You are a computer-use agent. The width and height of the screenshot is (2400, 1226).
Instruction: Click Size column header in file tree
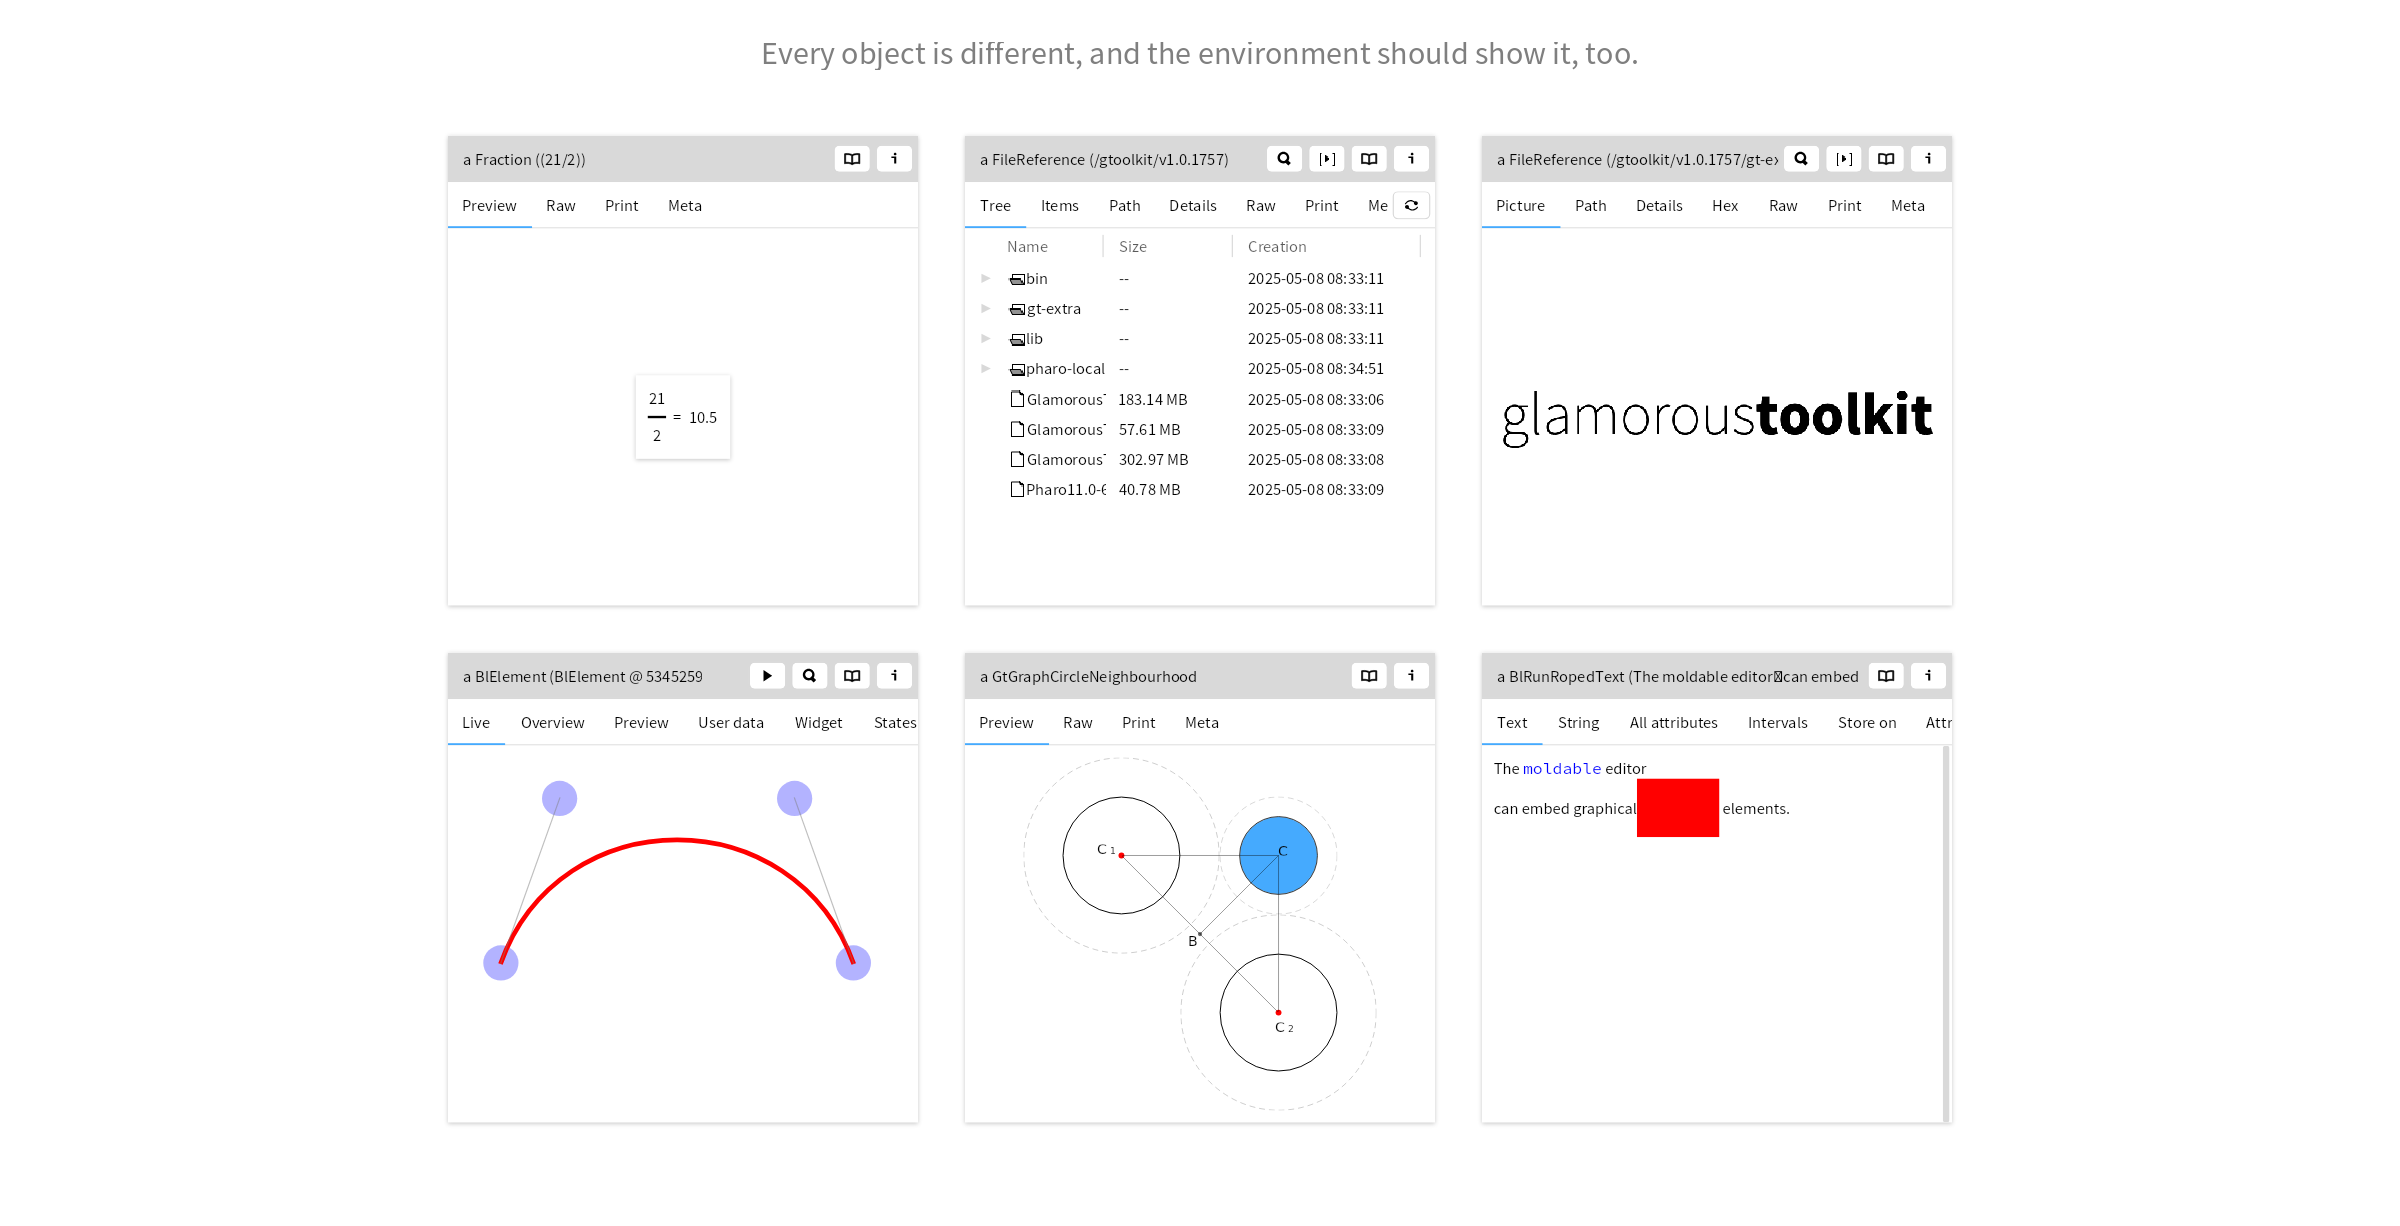pos(1133,247)
